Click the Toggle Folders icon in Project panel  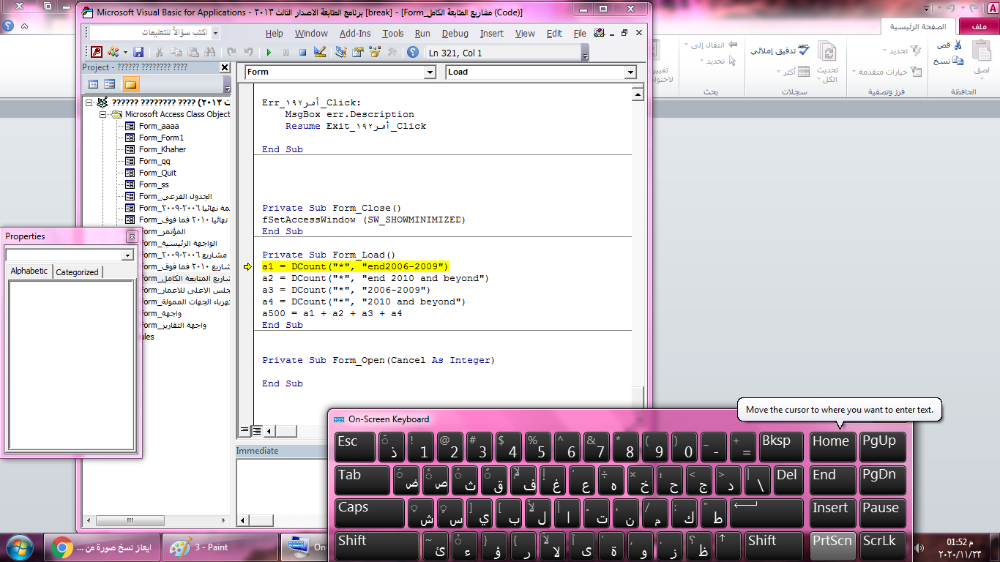point(131,84)
